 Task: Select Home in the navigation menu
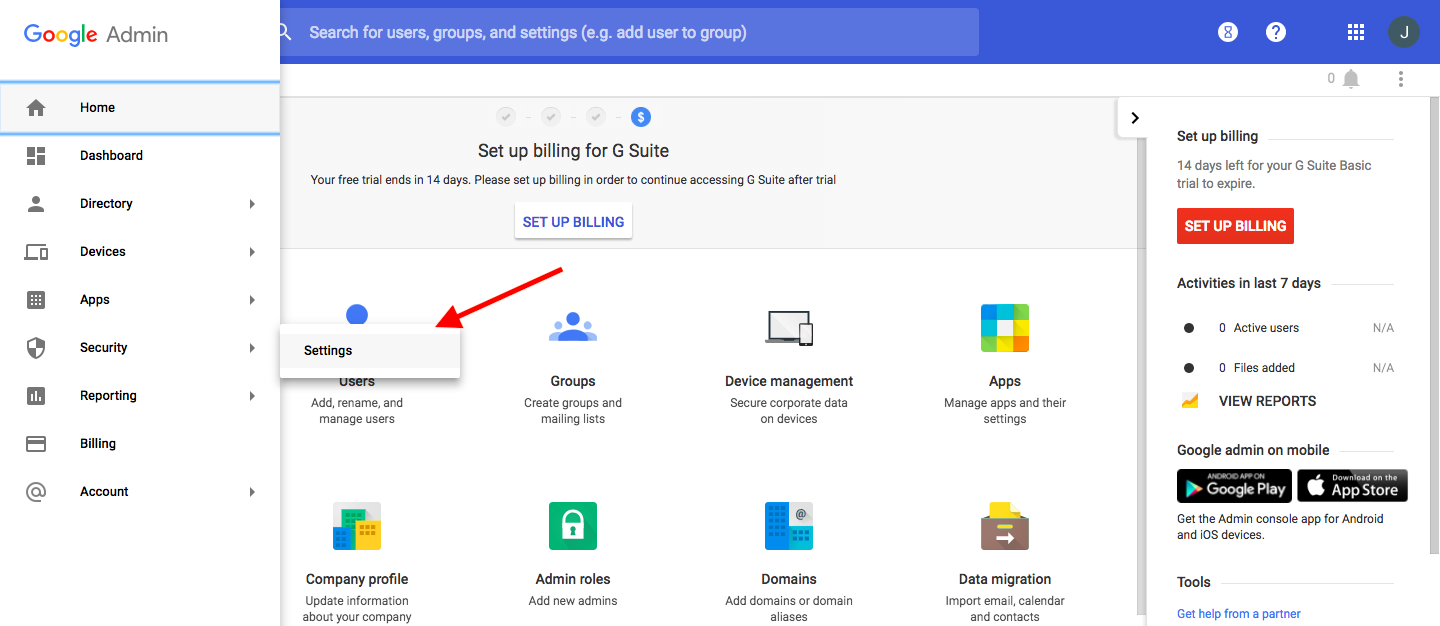140,107
